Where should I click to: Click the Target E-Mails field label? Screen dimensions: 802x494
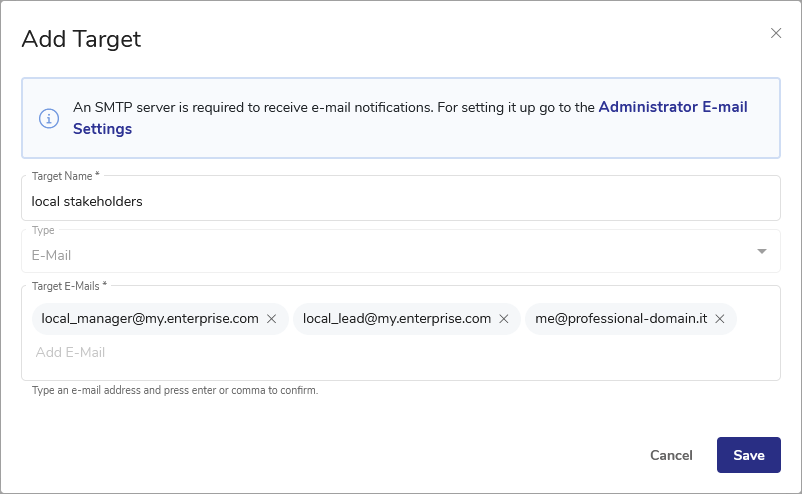point(69,286)
